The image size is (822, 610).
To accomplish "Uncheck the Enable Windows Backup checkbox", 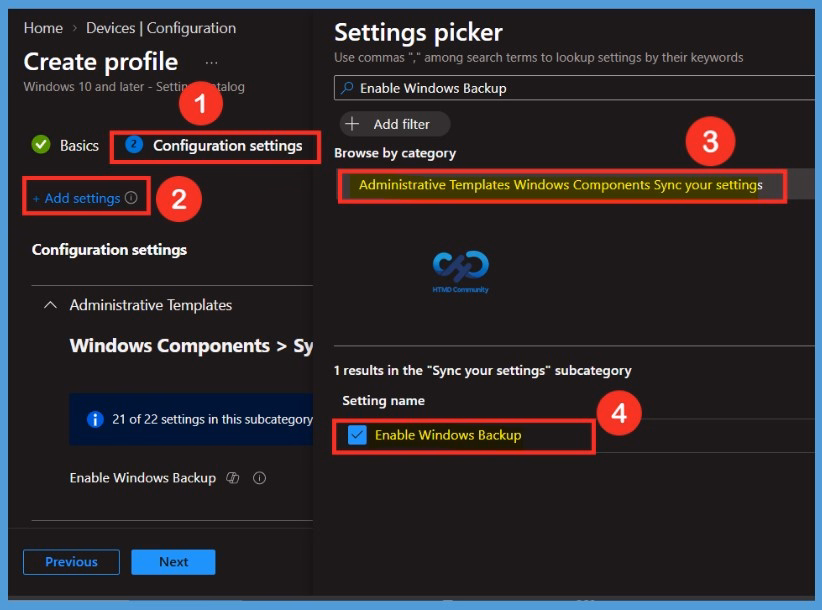I will tap(357, 435).
